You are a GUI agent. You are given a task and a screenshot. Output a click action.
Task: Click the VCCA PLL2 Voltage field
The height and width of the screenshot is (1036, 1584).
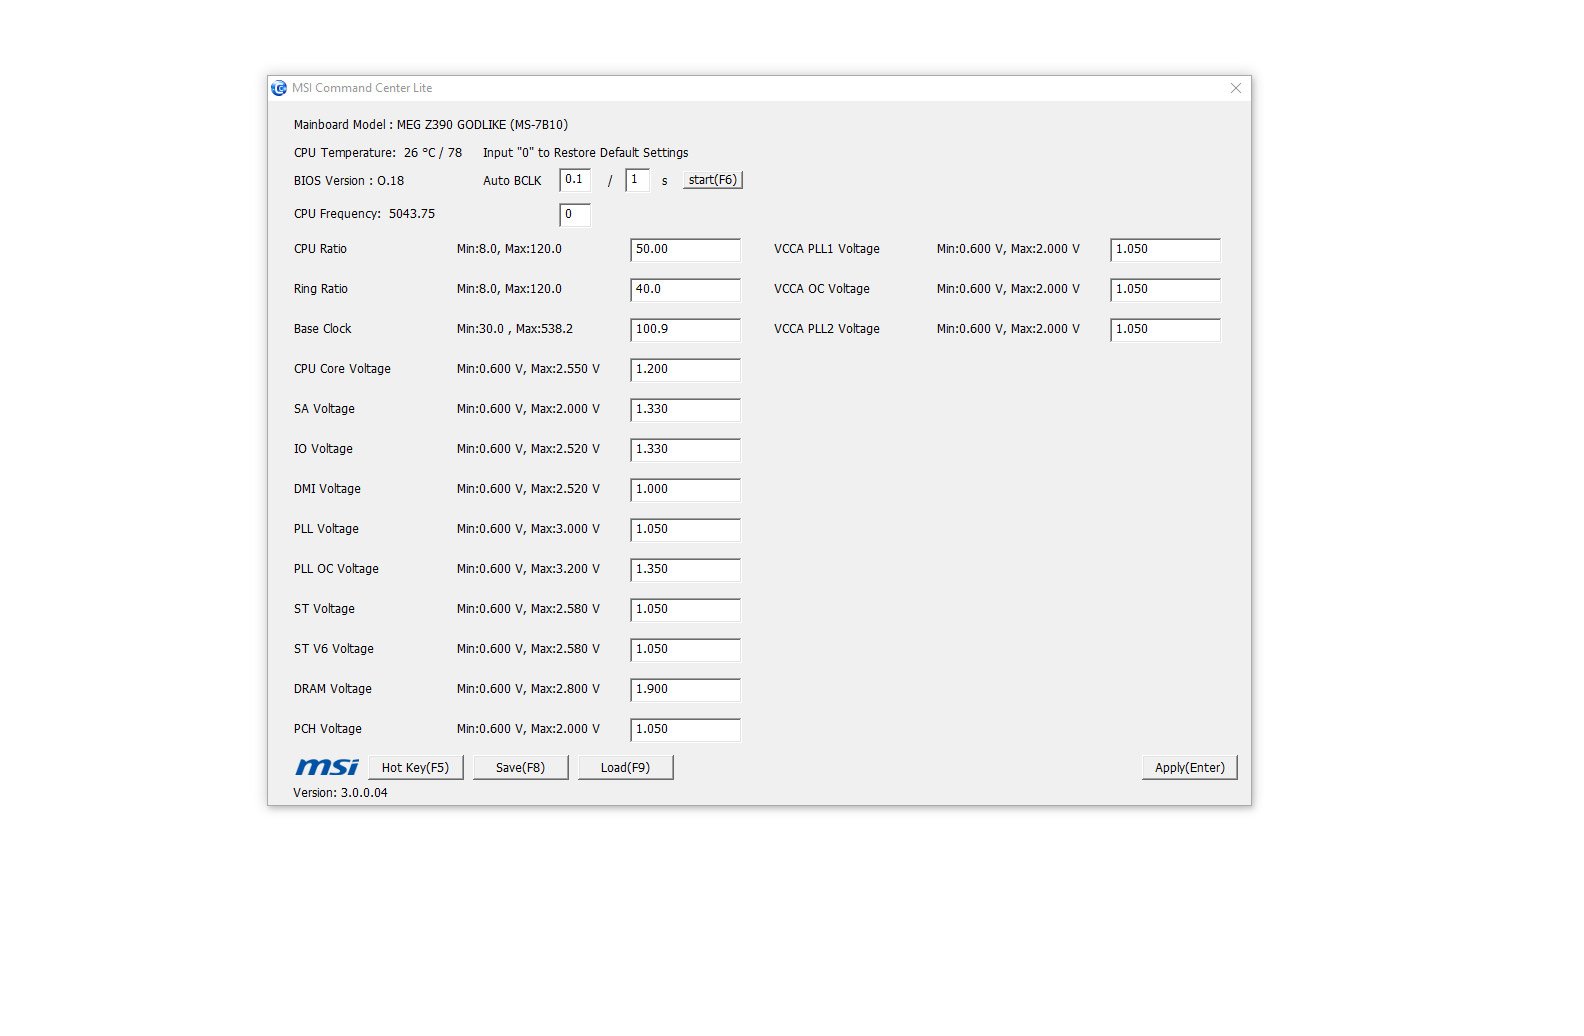point(1166,330)
